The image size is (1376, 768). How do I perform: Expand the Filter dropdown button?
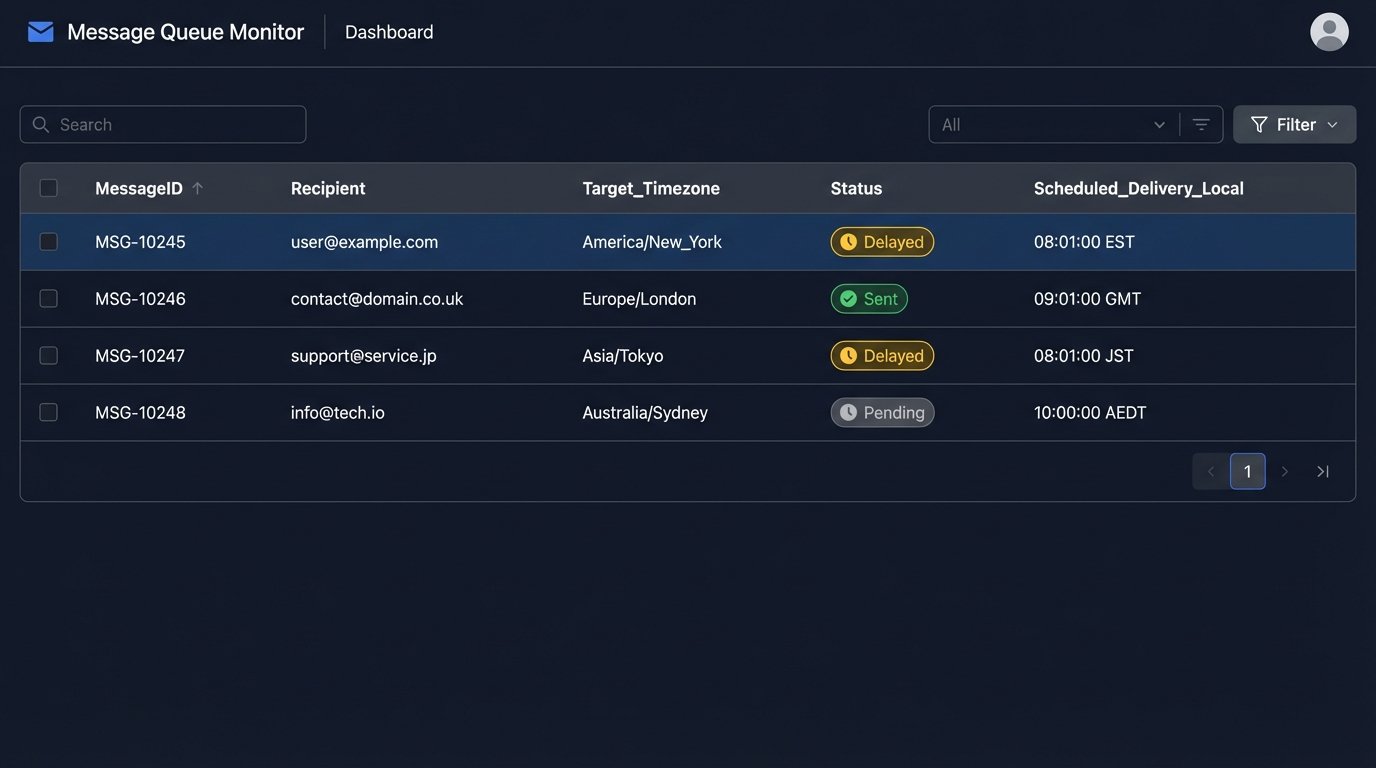coord(1294,125)
